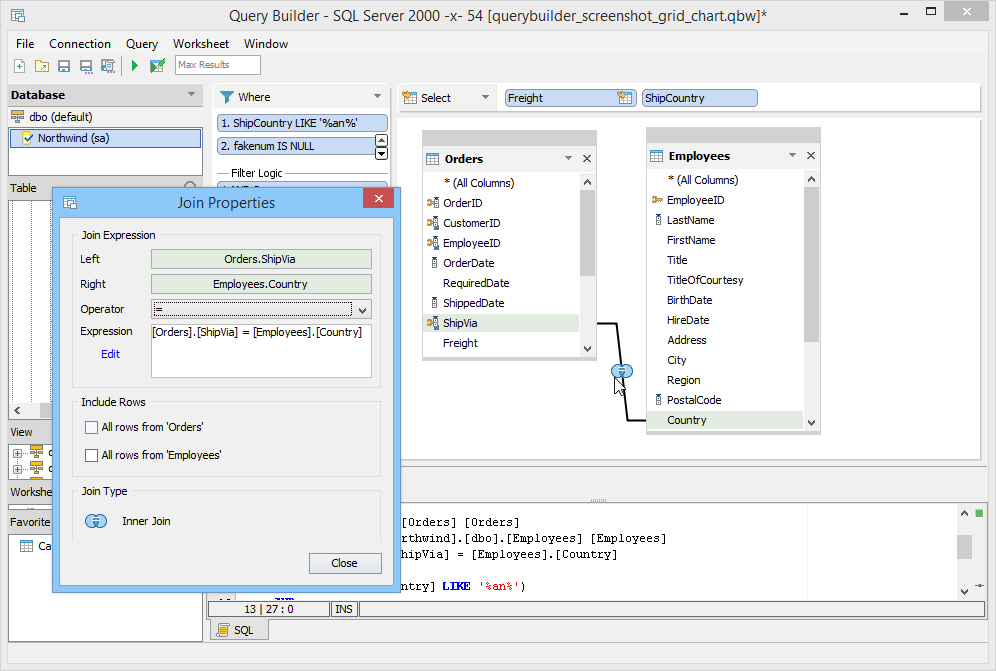Select the Northwind (sa) database checkbox item
This screenshot has width=996, height=671.
[x=28, y=138]
